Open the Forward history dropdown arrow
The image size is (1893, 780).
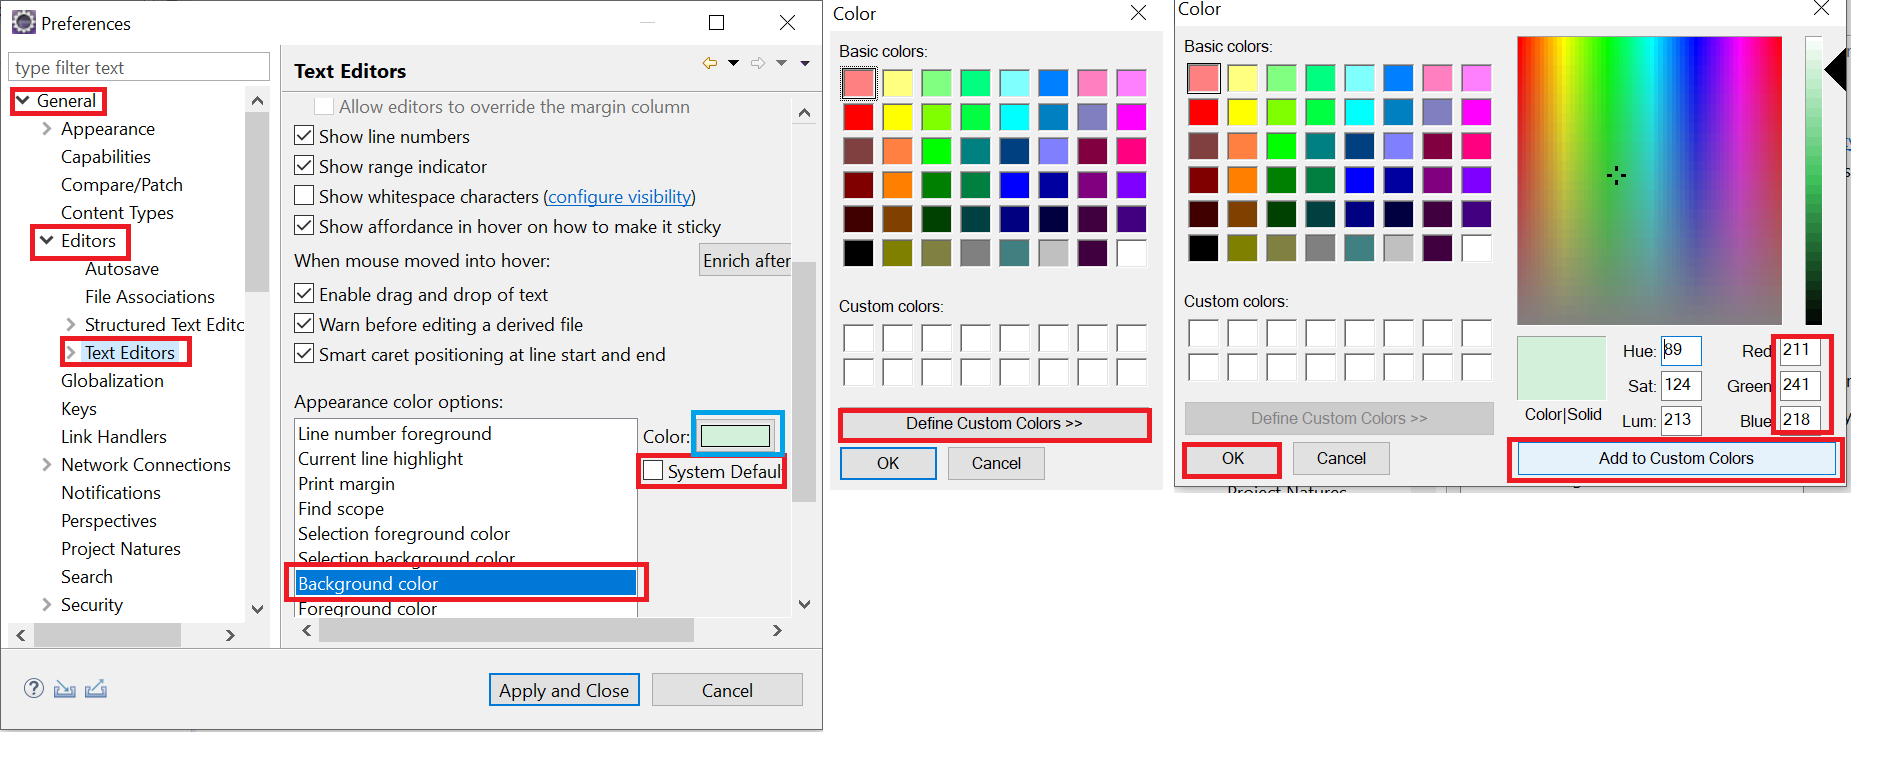point(781,63)
